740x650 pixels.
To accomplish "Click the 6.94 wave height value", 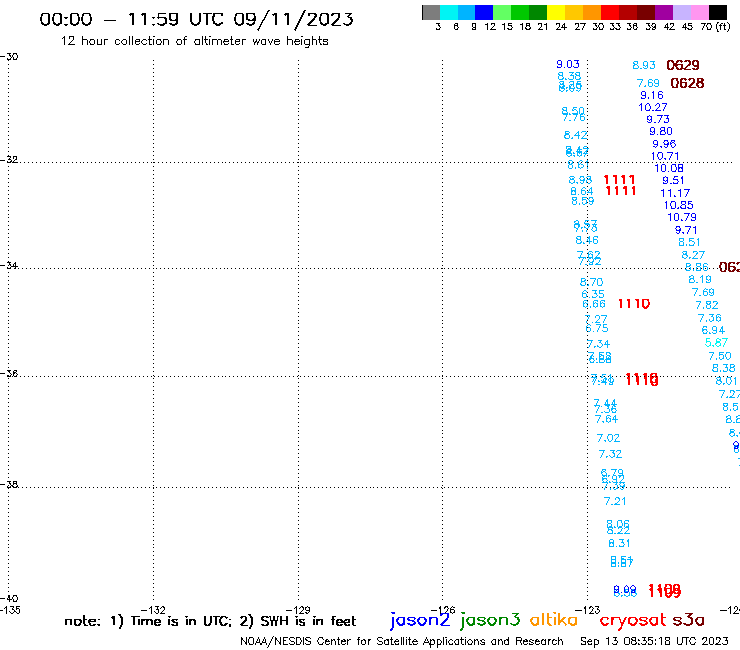I will 713,330.
